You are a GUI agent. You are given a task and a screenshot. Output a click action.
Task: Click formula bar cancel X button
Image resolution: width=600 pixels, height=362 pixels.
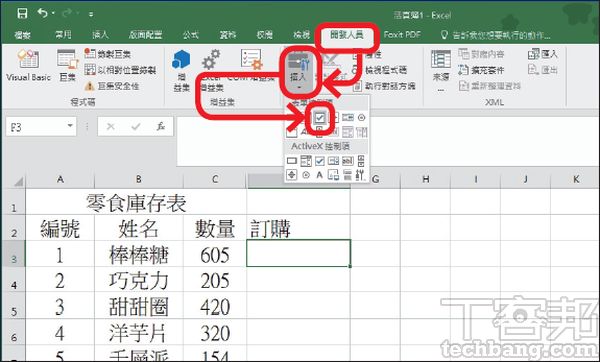(111, 126)
